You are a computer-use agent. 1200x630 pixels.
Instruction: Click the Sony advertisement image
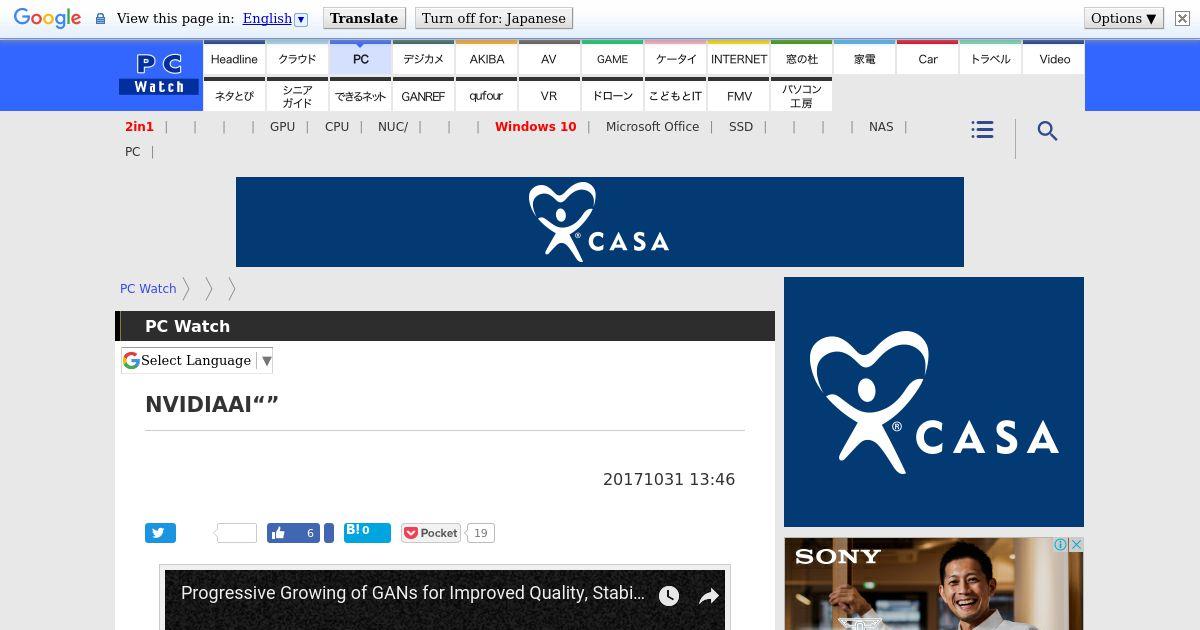click(934, 585)
